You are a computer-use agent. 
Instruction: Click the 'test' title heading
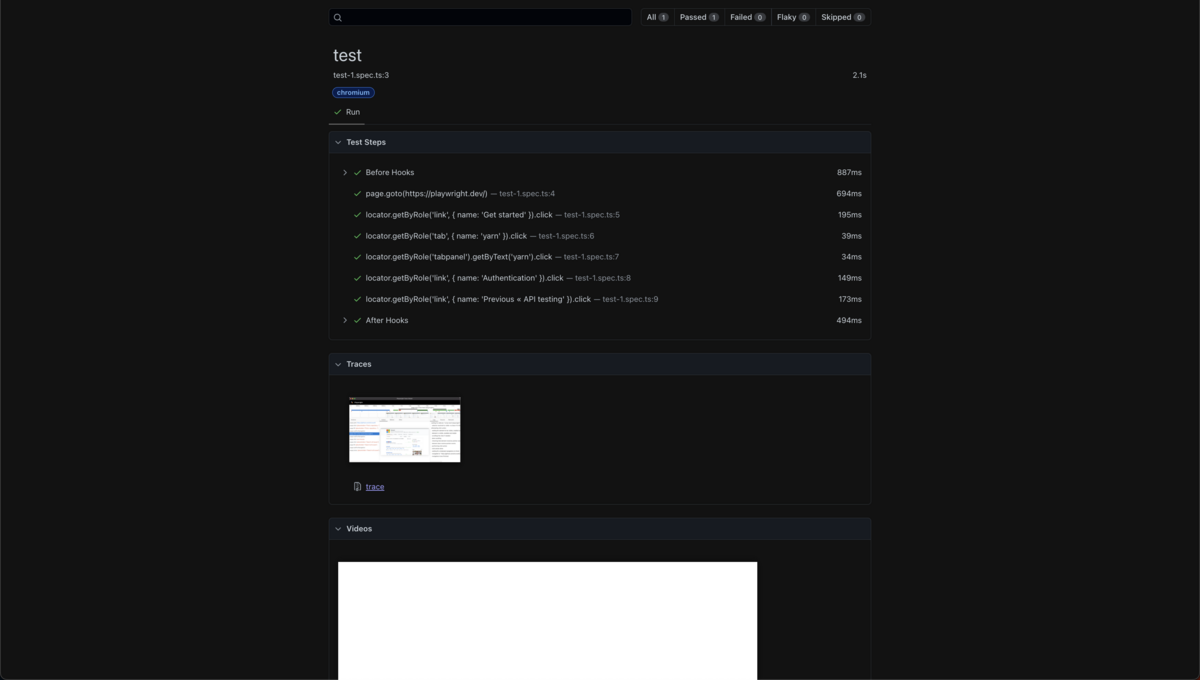coord(347,56)
